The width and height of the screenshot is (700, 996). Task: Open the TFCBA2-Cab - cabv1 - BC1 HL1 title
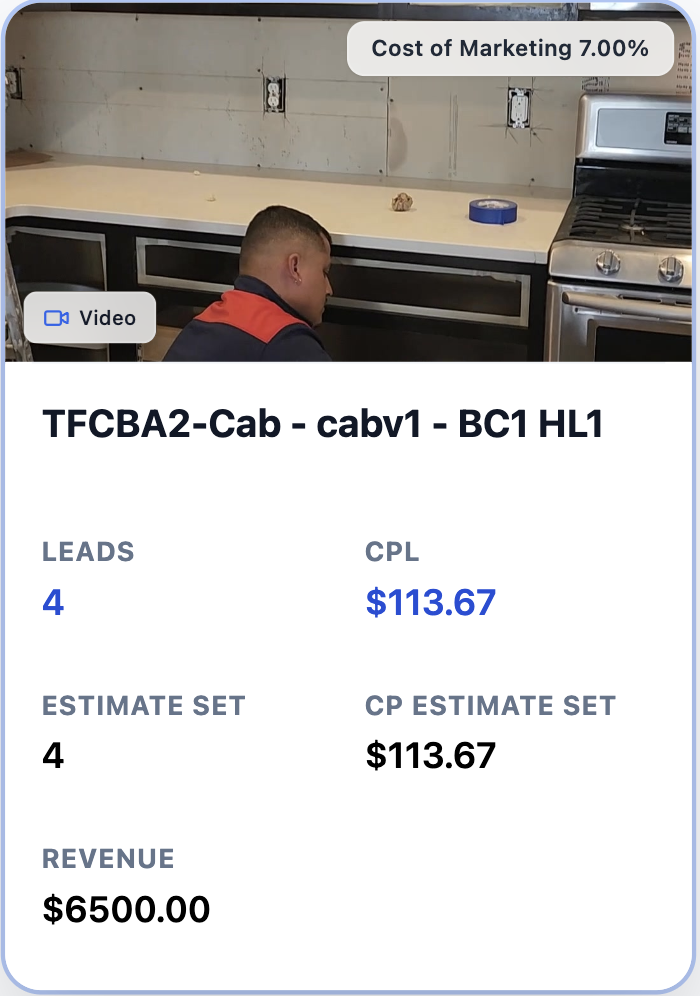(x=323, y=424)
